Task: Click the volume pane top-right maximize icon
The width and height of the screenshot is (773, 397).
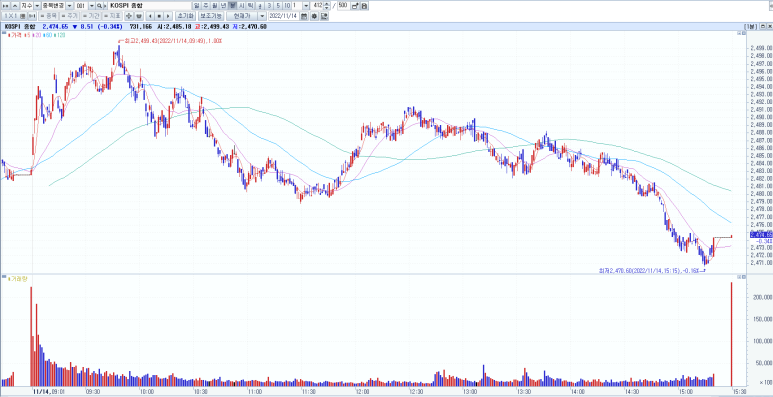Action: [x=743, y=278]
